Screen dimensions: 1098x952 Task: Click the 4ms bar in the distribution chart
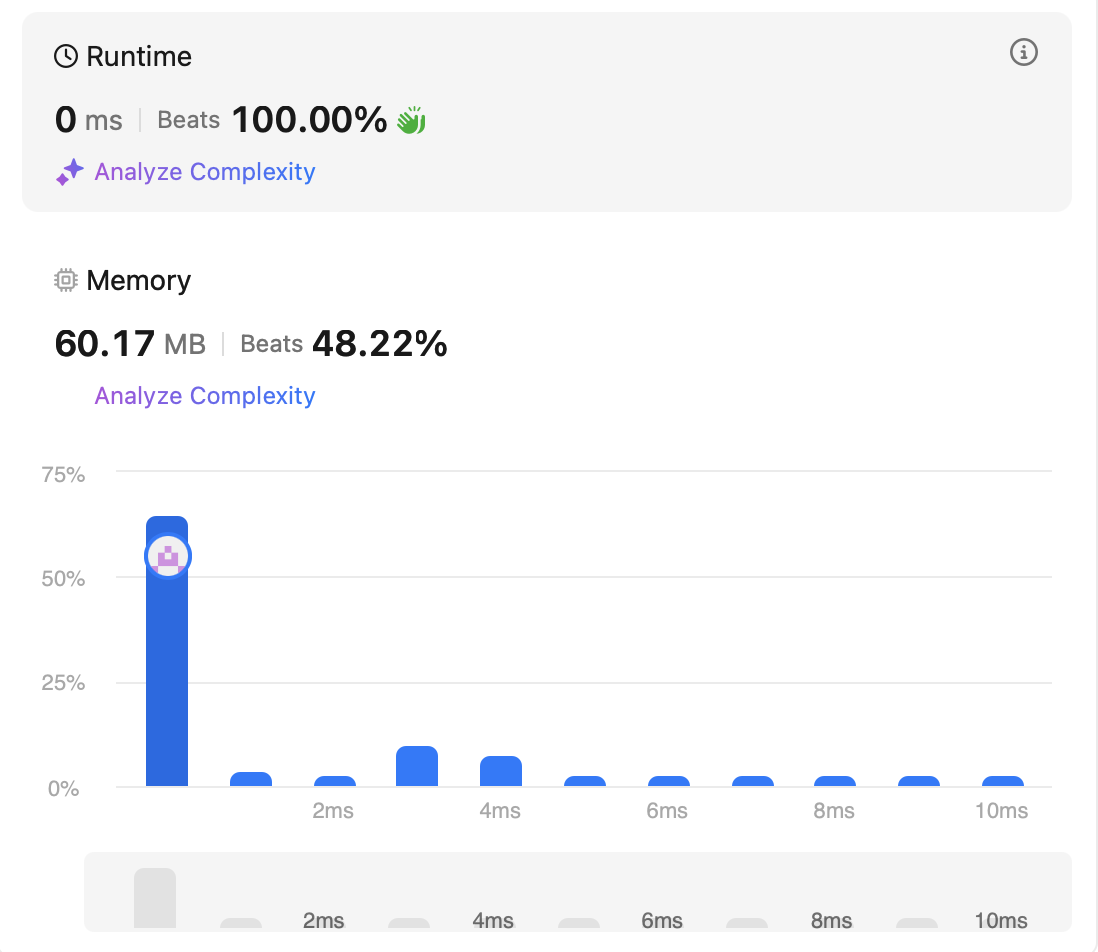point(500,772)
